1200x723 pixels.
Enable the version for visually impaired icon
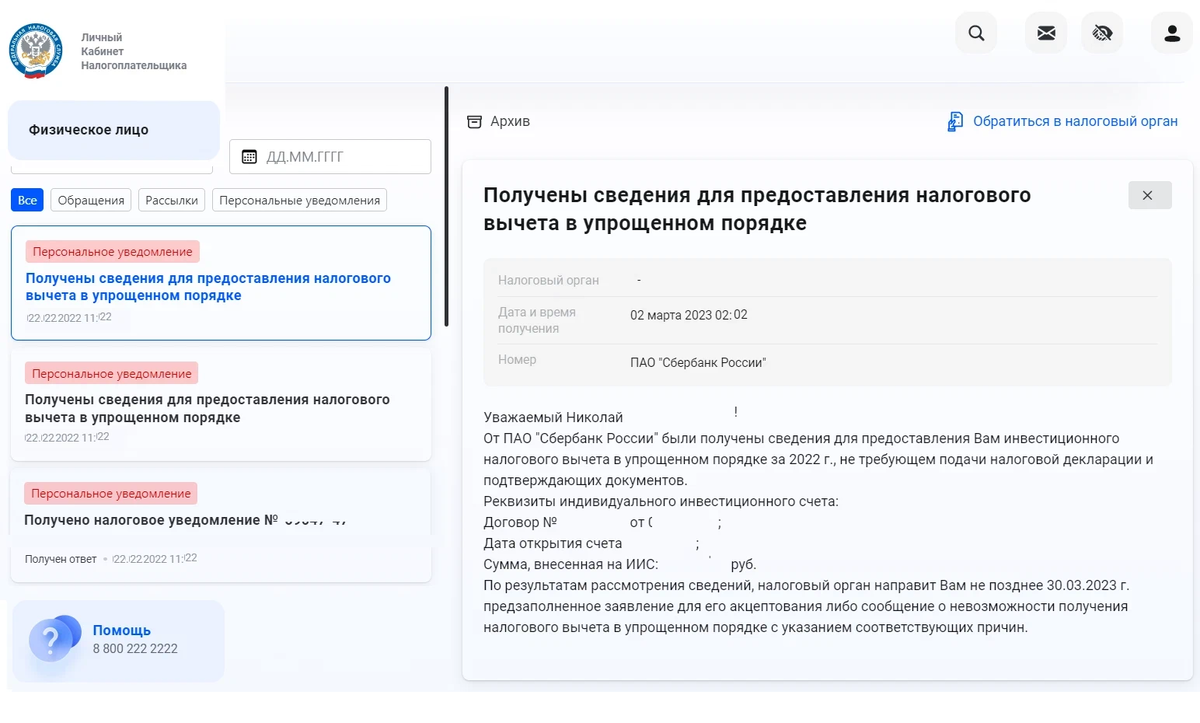(x=1102, y=33)
